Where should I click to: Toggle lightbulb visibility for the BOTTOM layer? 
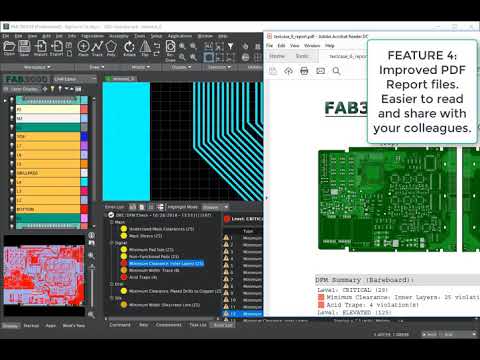(12, 209)
